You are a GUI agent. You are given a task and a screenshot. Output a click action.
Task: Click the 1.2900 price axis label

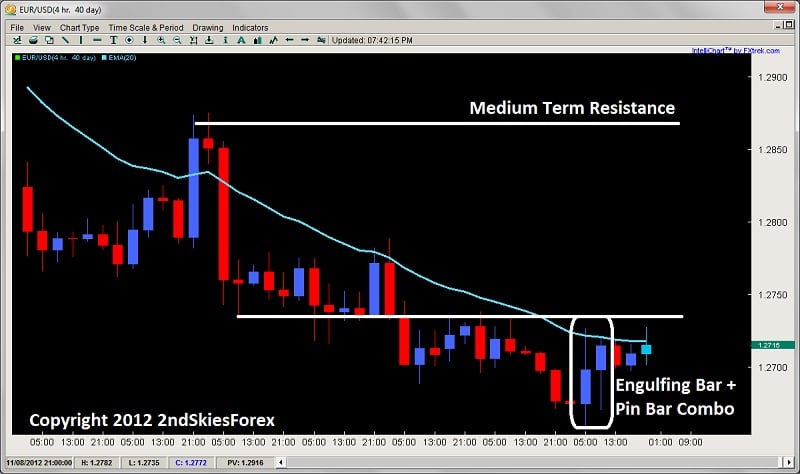tap(772, 77)
